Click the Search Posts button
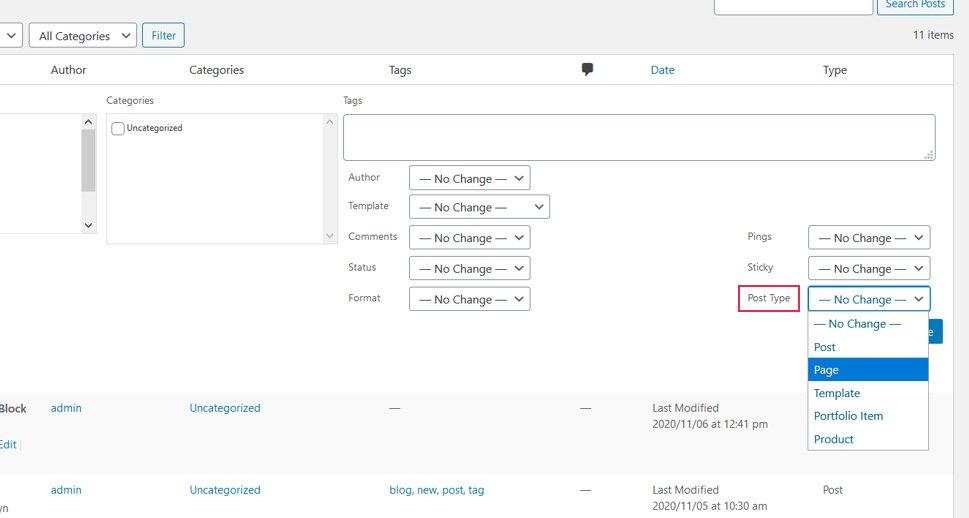The height and width of the screenshot is (518, 969). coord(914,5)
